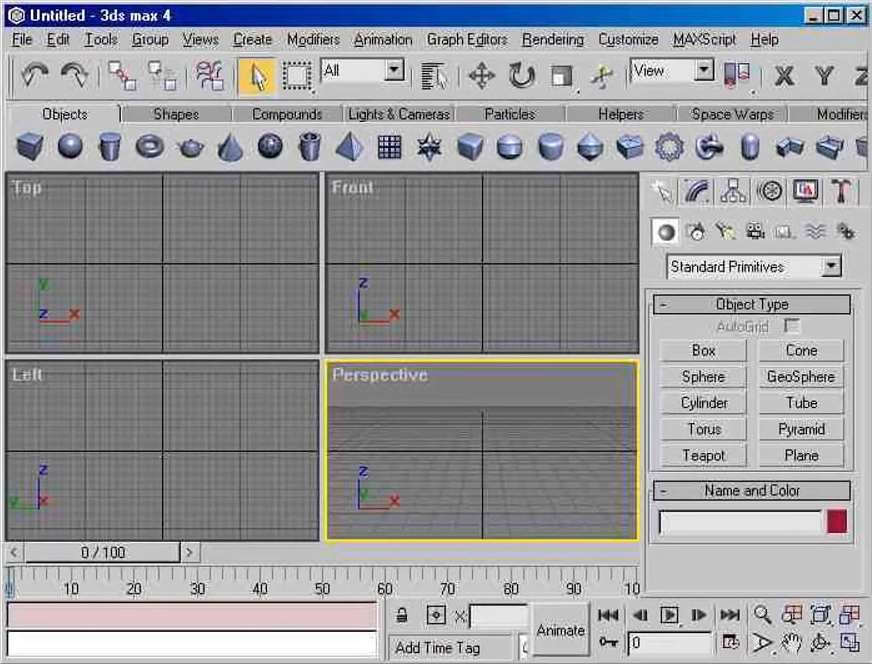Open the Standard Primitives dropdown
Image resolution: width=872 pixels, height=664 pixels.
pos(831,266)
